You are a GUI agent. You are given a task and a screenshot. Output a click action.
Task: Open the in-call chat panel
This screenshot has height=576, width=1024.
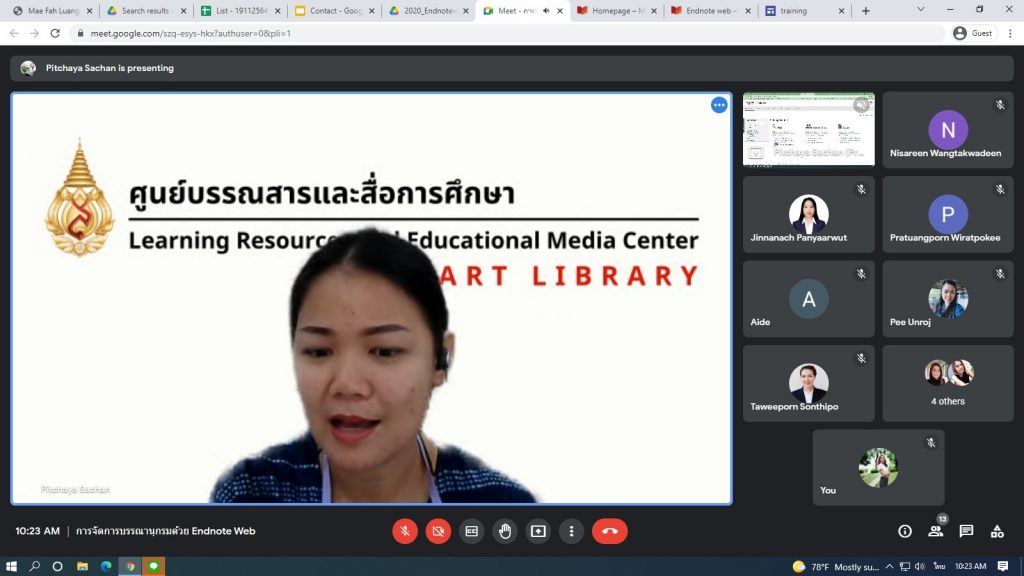966,531
